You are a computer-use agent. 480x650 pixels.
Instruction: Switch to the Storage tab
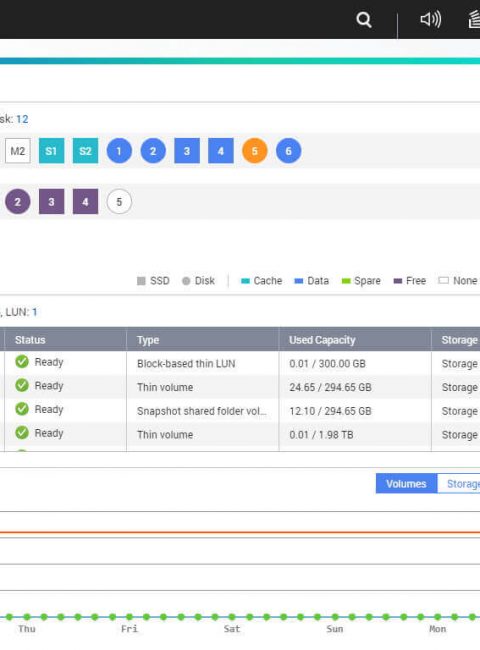[x=459, y=484]
